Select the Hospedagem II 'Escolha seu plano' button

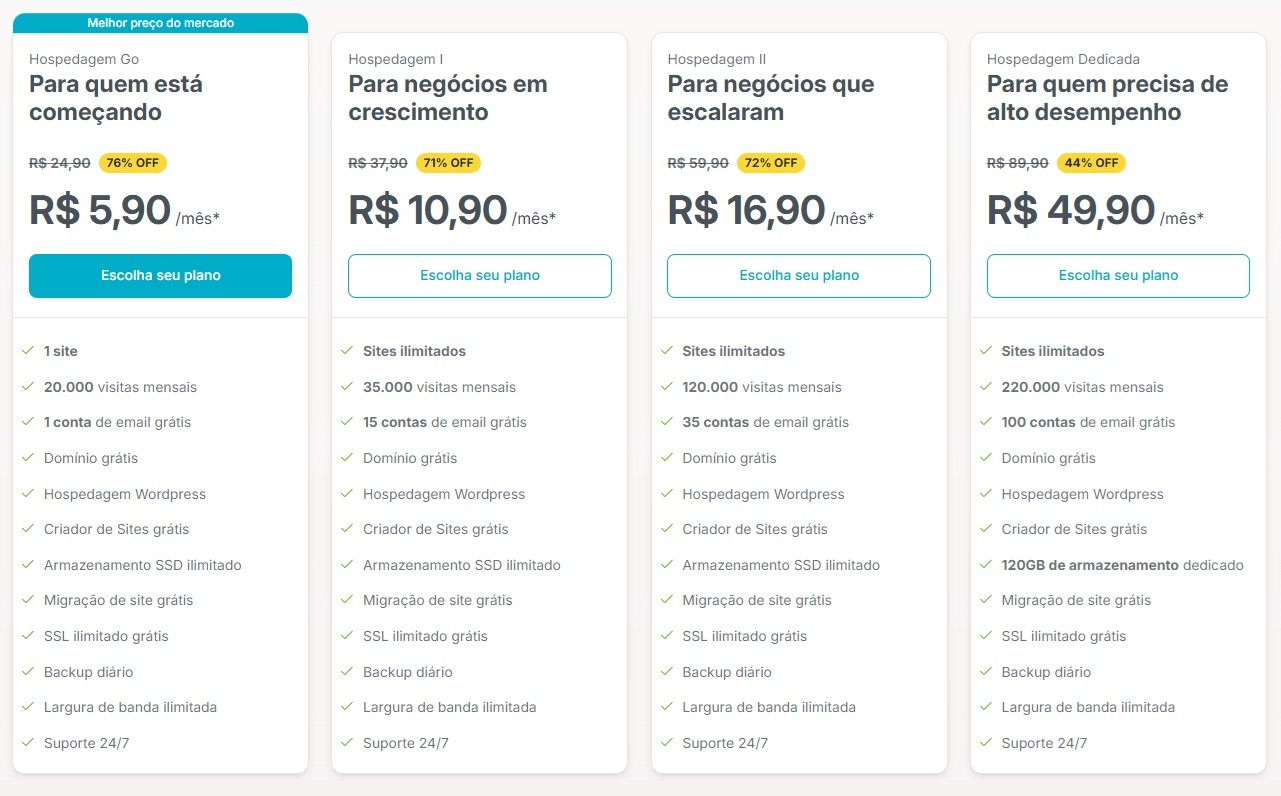coord(798,276)
